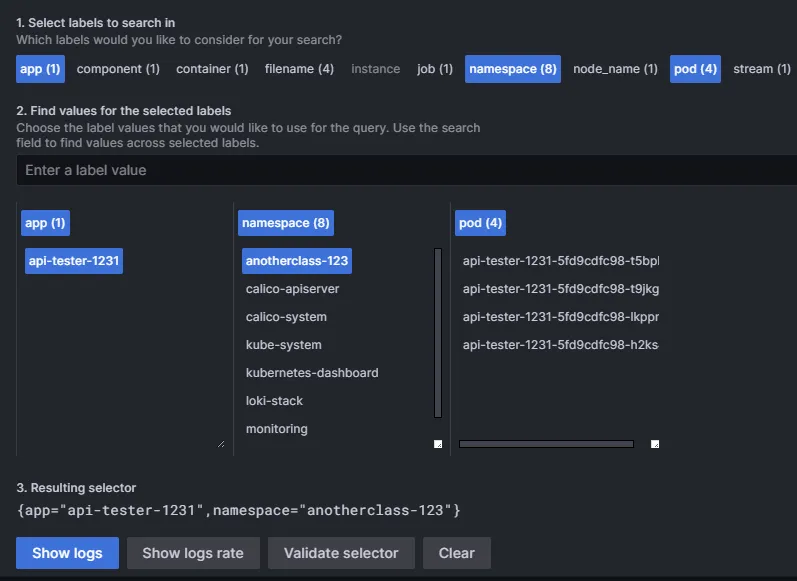The height and width of the screenshot is (581, 797).
Task: Toggle the filename (4) label
Action: [x=299, y=69]
